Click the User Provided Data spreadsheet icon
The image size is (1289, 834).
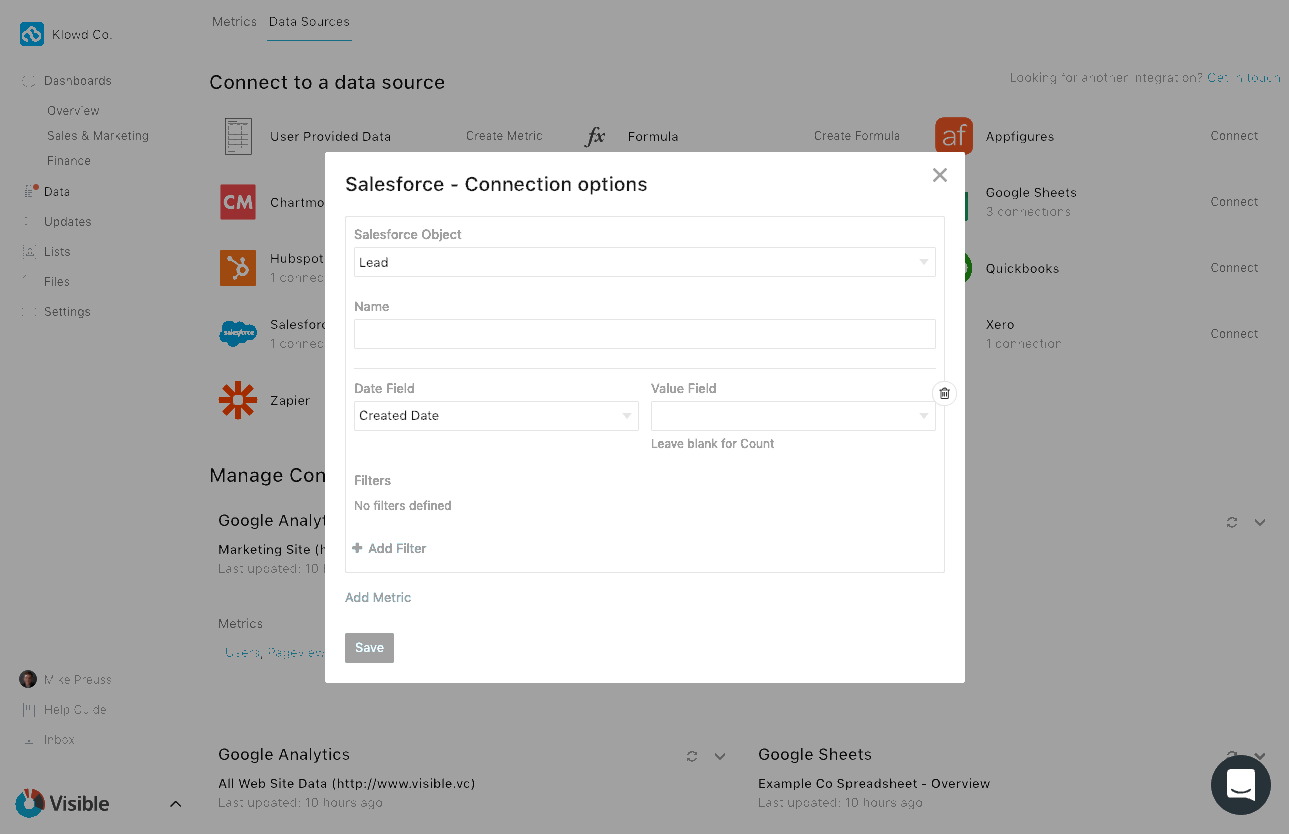(238, 136)
